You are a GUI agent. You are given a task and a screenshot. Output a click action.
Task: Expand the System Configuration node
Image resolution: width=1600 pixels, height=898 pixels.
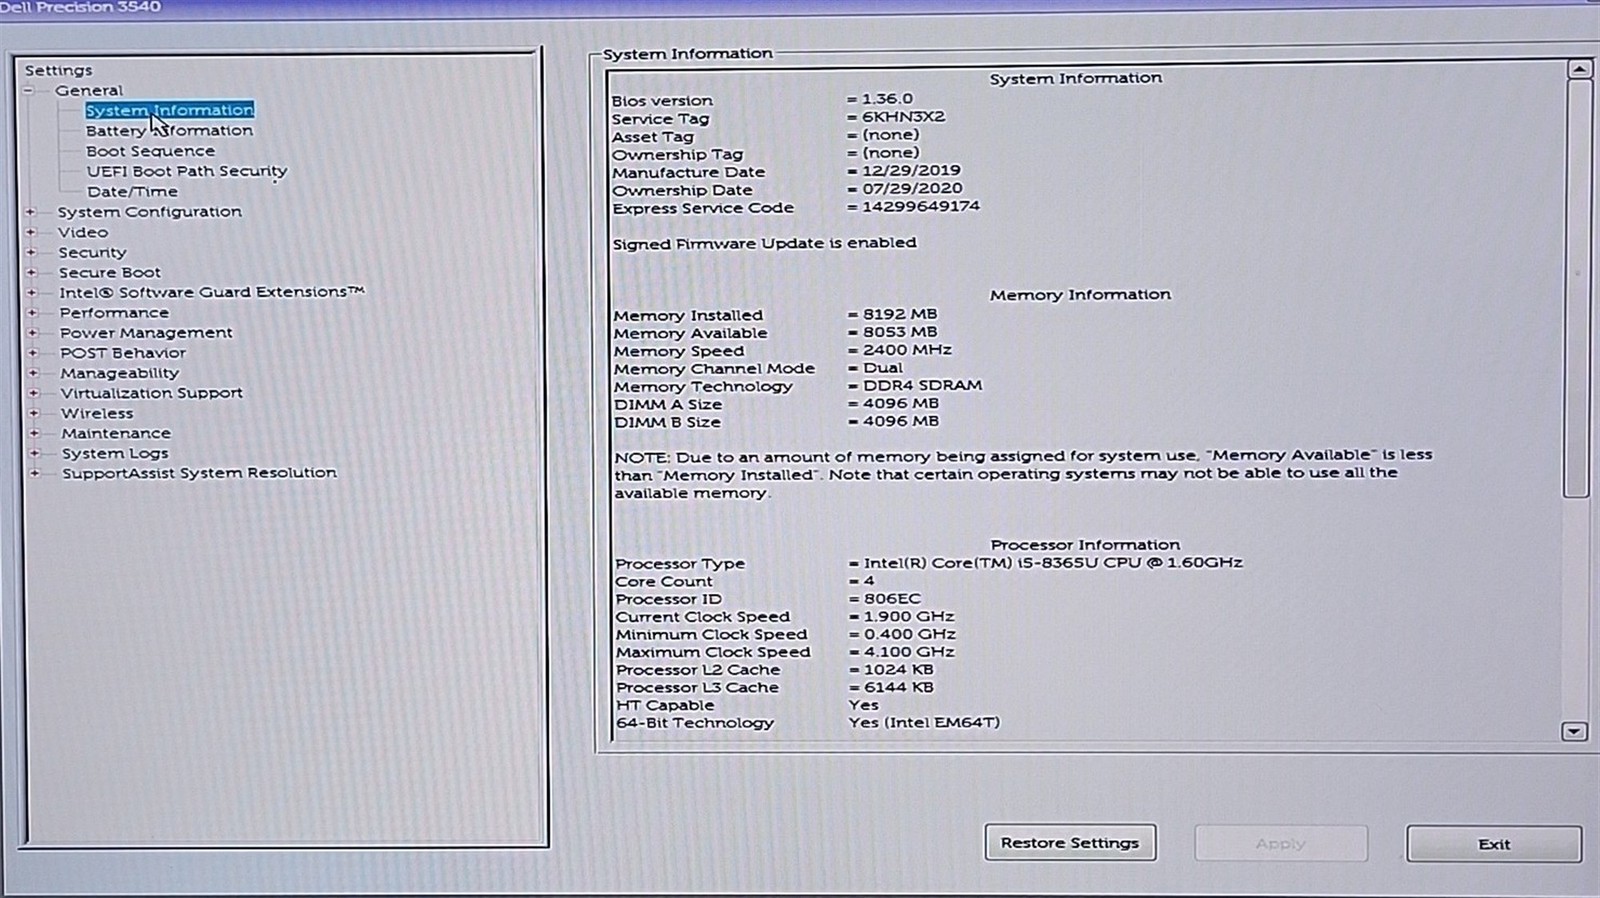pyautogui.click(x=31, y=212)
